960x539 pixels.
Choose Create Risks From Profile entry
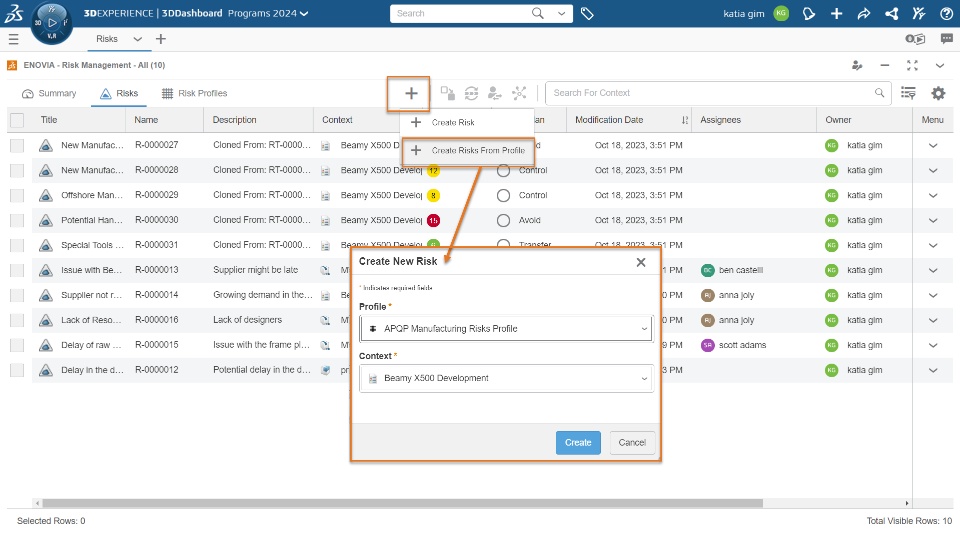(468, 150)
